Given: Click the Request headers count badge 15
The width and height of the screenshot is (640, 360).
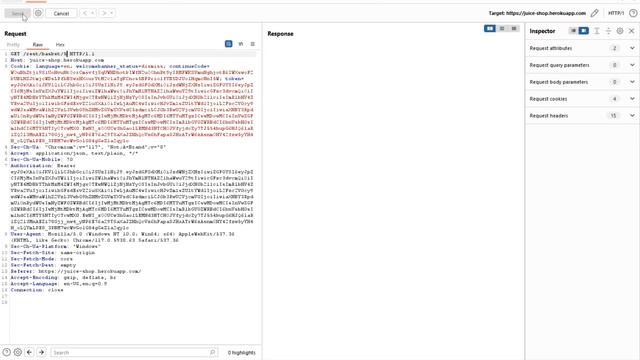Looking at the screenshot, I should pyautogui.click(x=613, y=116).
